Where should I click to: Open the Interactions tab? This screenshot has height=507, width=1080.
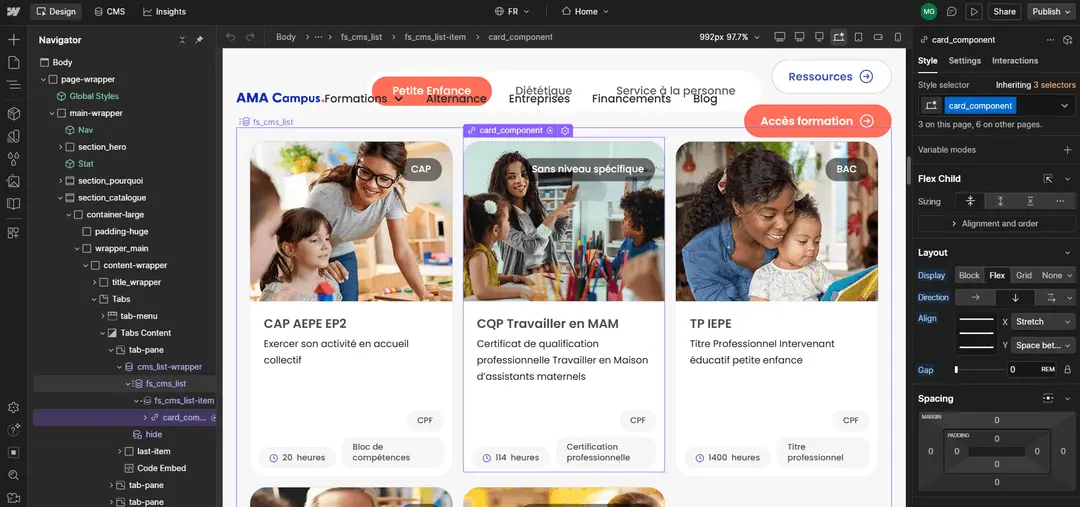(1015, 61)
